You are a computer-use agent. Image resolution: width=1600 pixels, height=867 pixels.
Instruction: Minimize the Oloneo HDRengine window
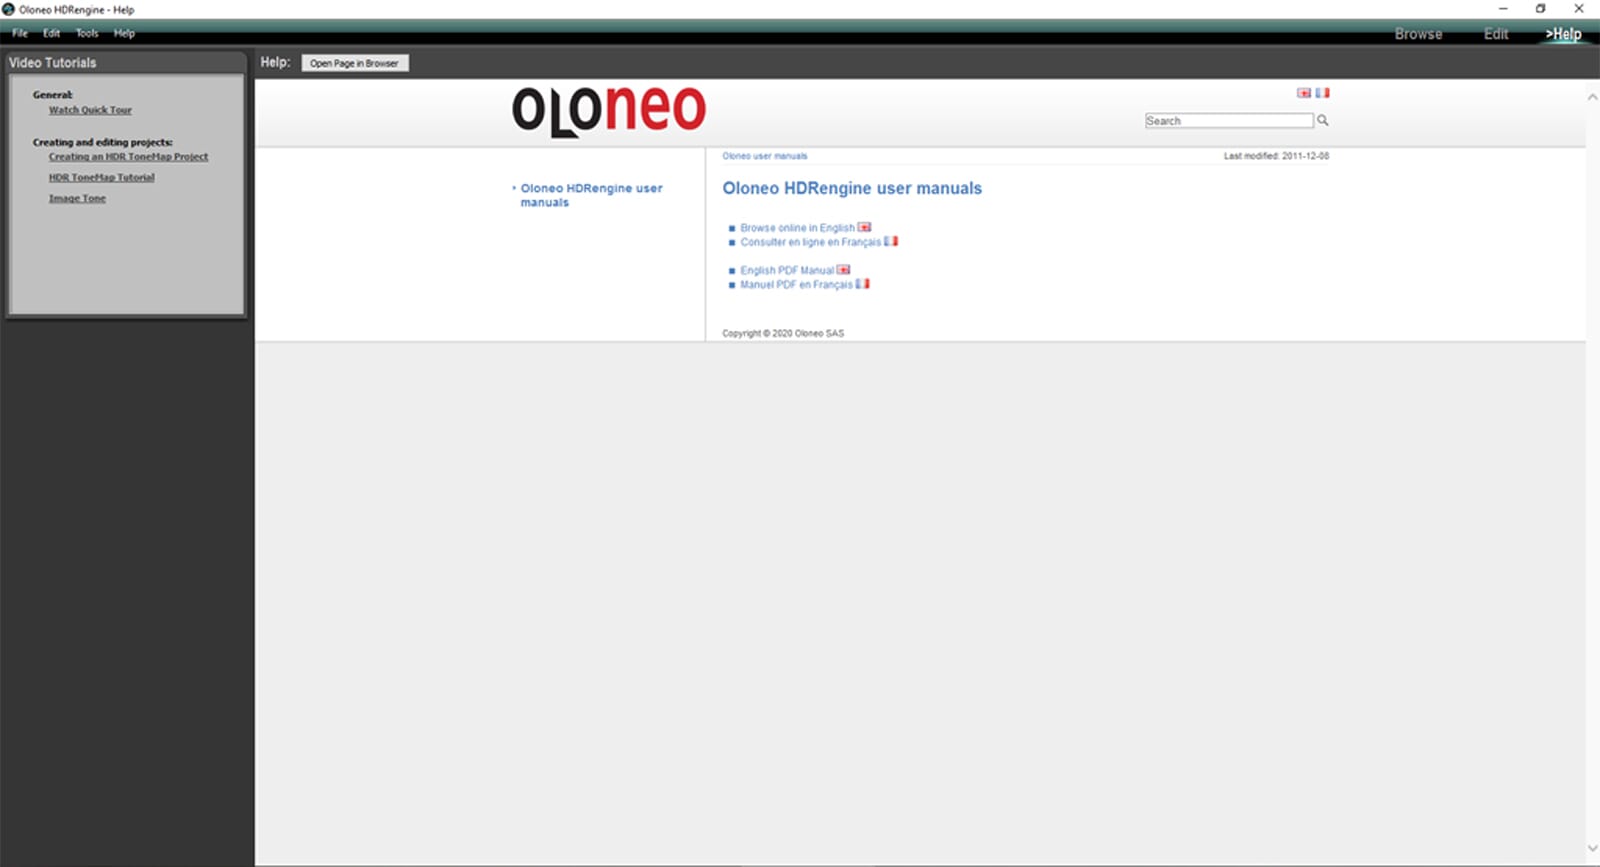tap(1503, 9)
